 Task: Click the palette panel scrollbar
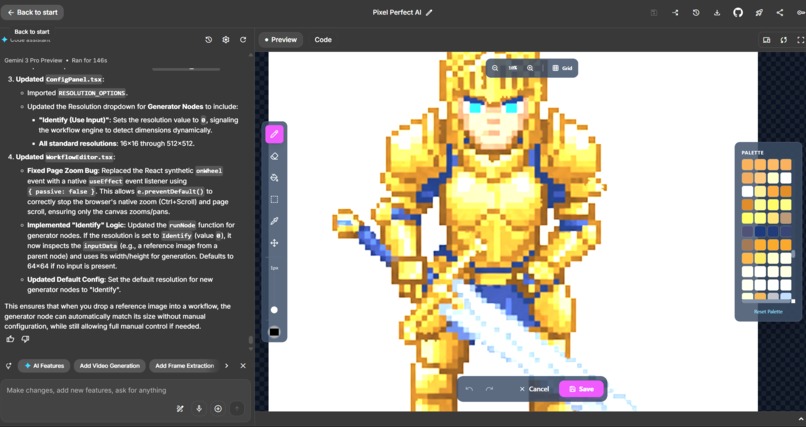[x=794, y=253]
